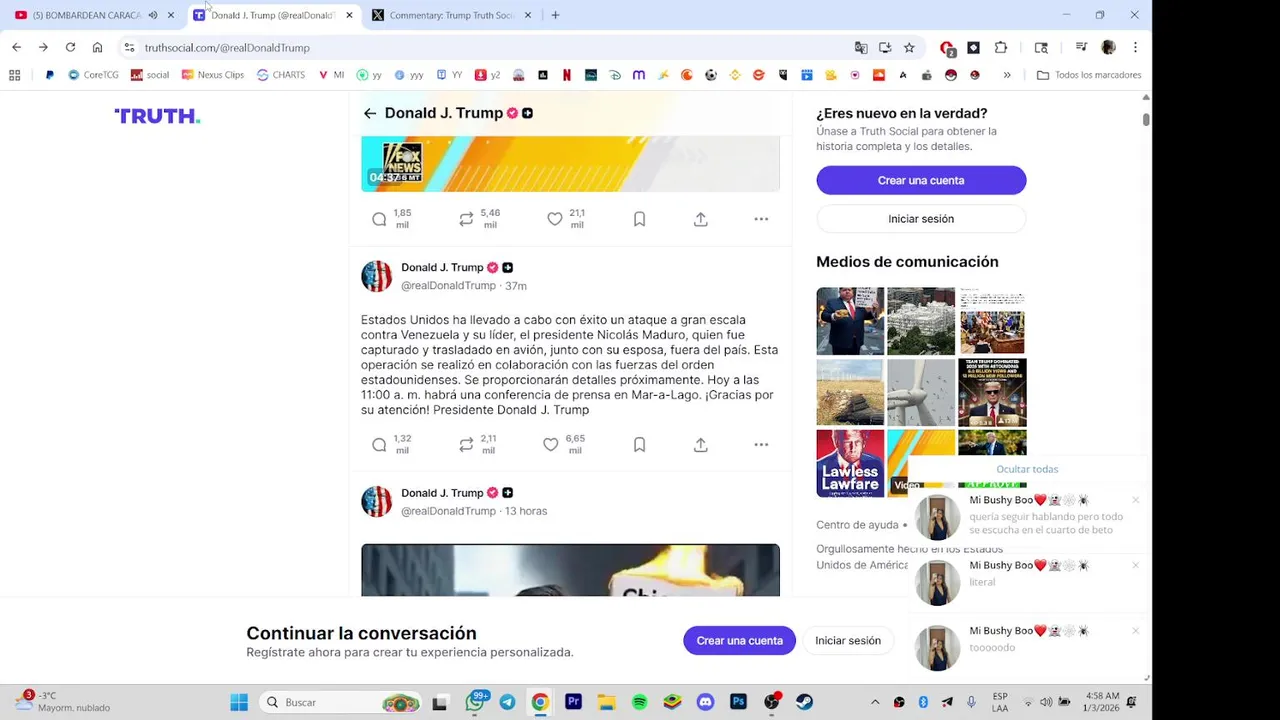Like the 37m Venezuela post with the heart
Image resolution: width=1280 pixels, height=720 pixels.
pos(551,445)
